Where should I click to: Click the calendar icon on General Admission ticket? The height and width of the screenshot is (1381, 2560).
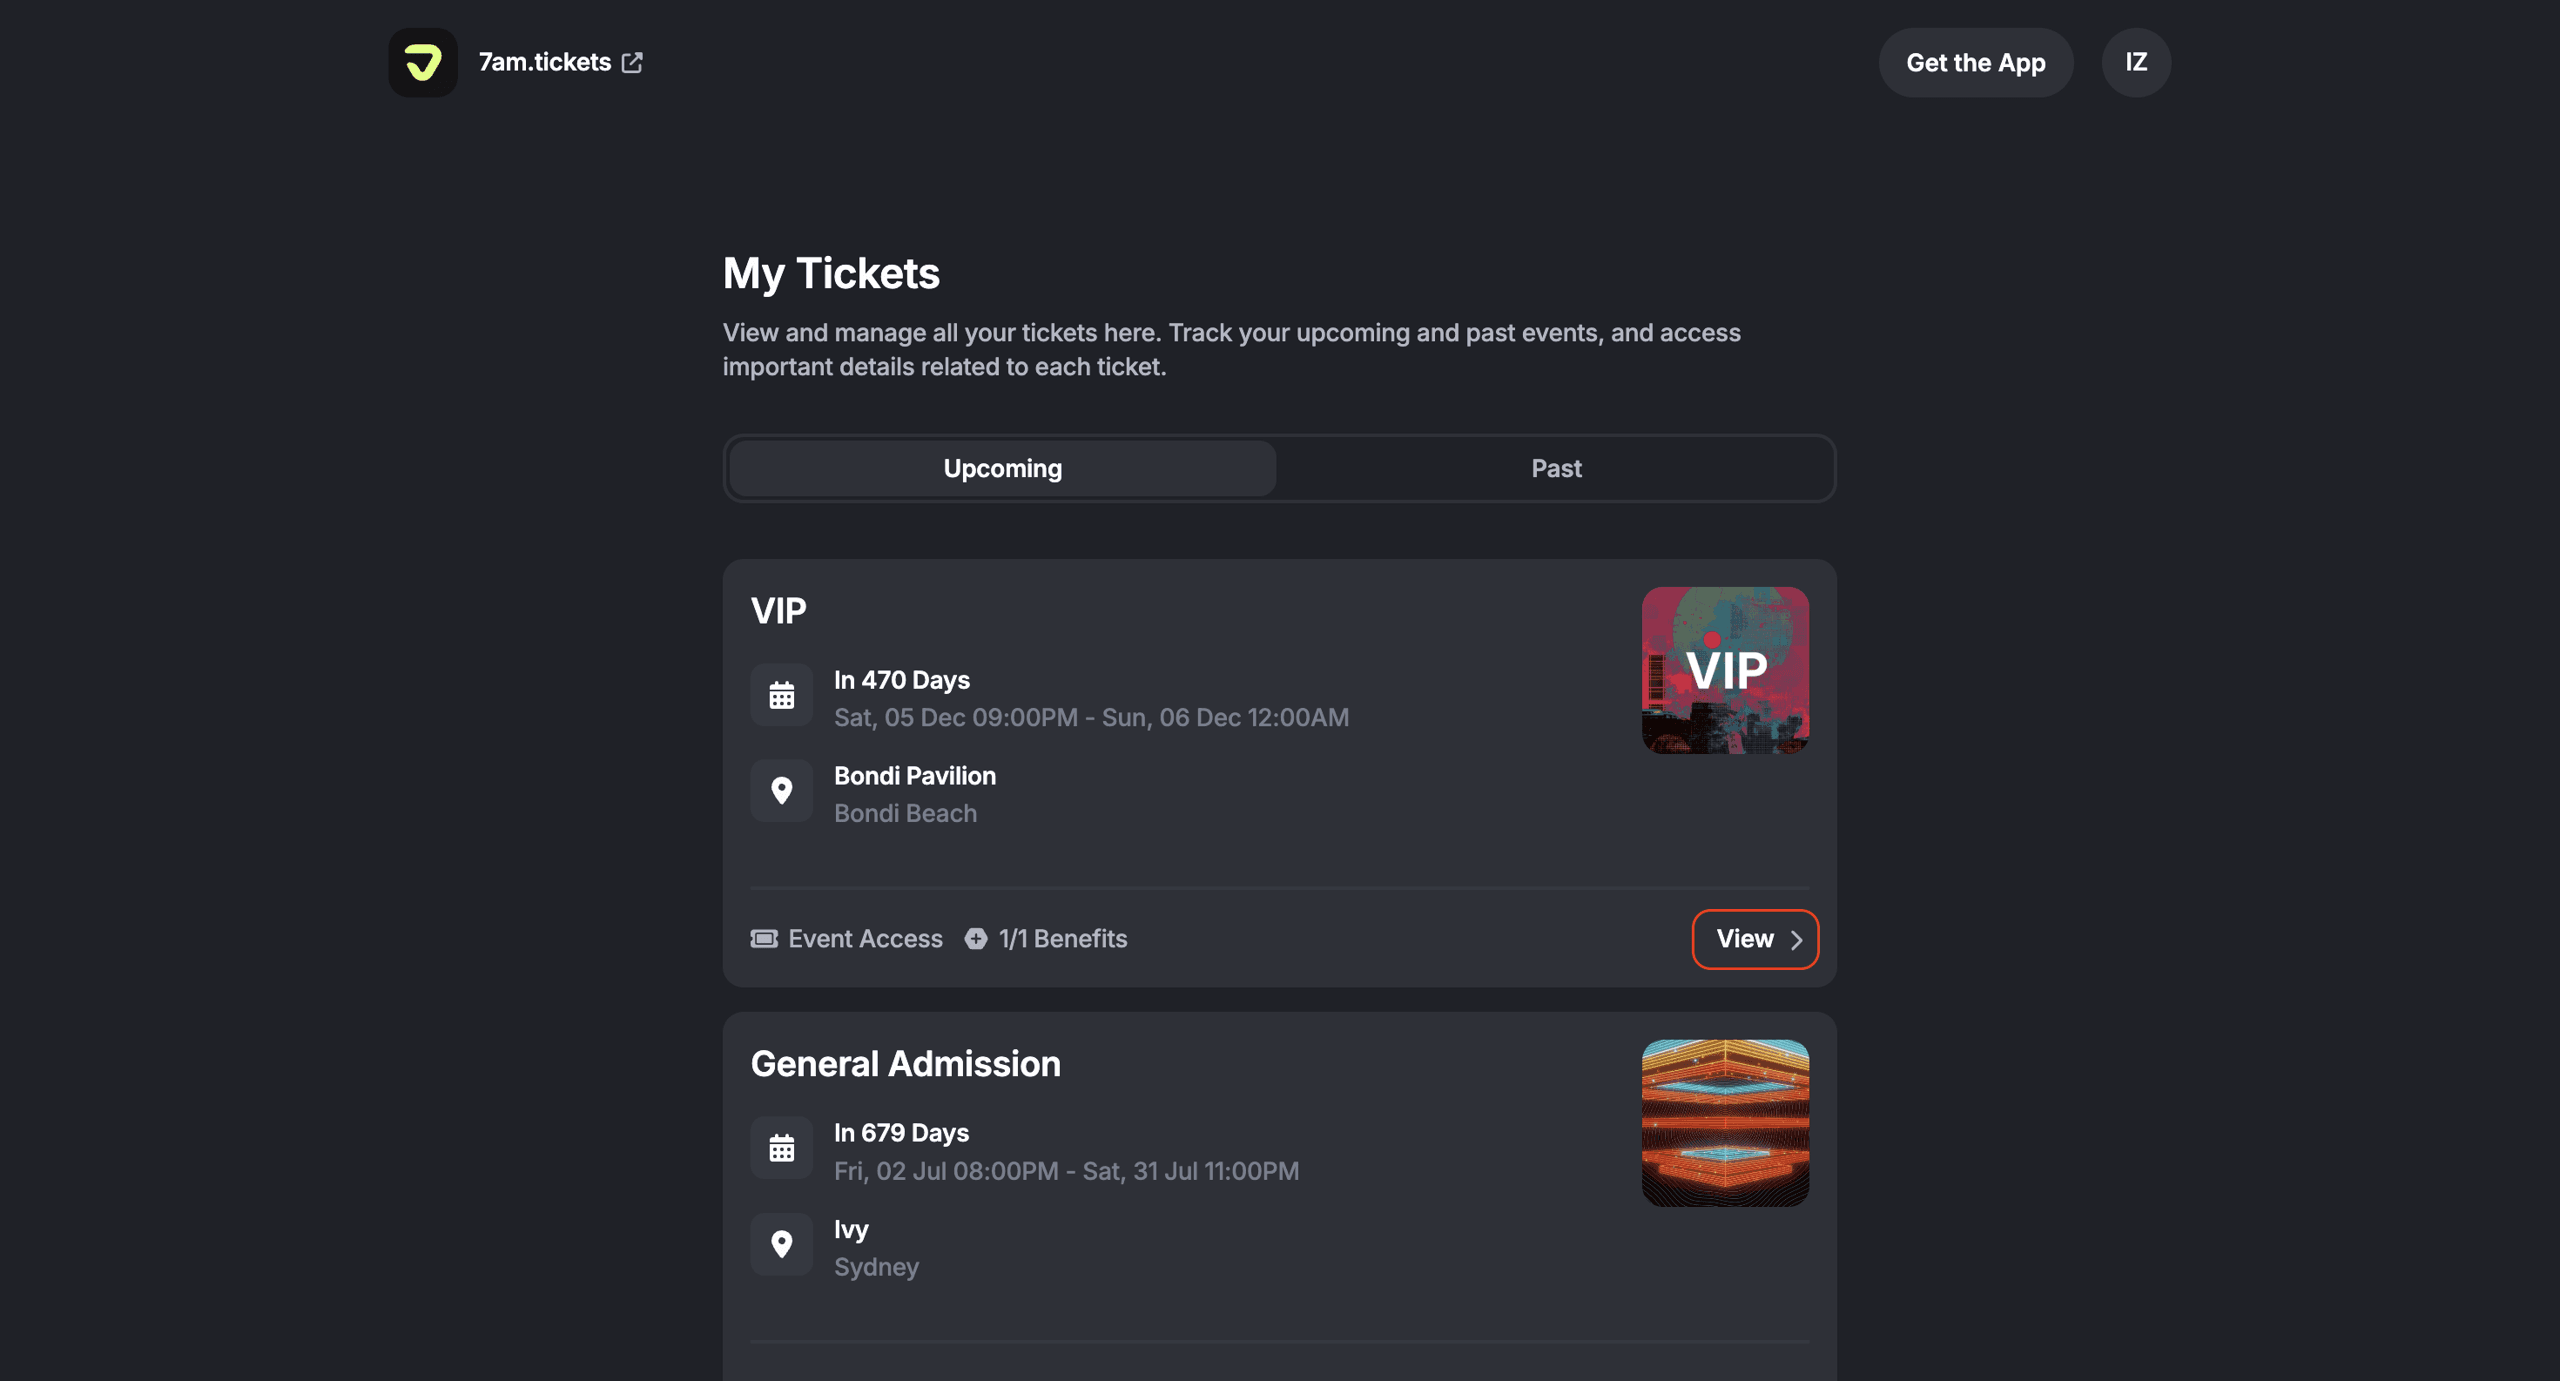[x=781, y=1148]
